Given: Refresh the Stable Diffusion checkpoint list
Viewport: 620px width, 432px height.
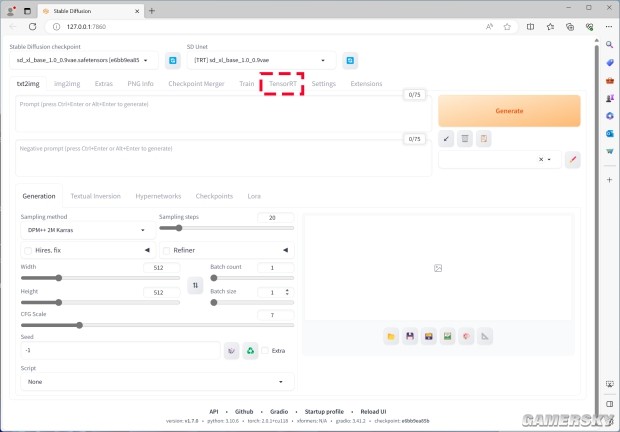Looking at the screenshot, I should click(x=173, y=60).
